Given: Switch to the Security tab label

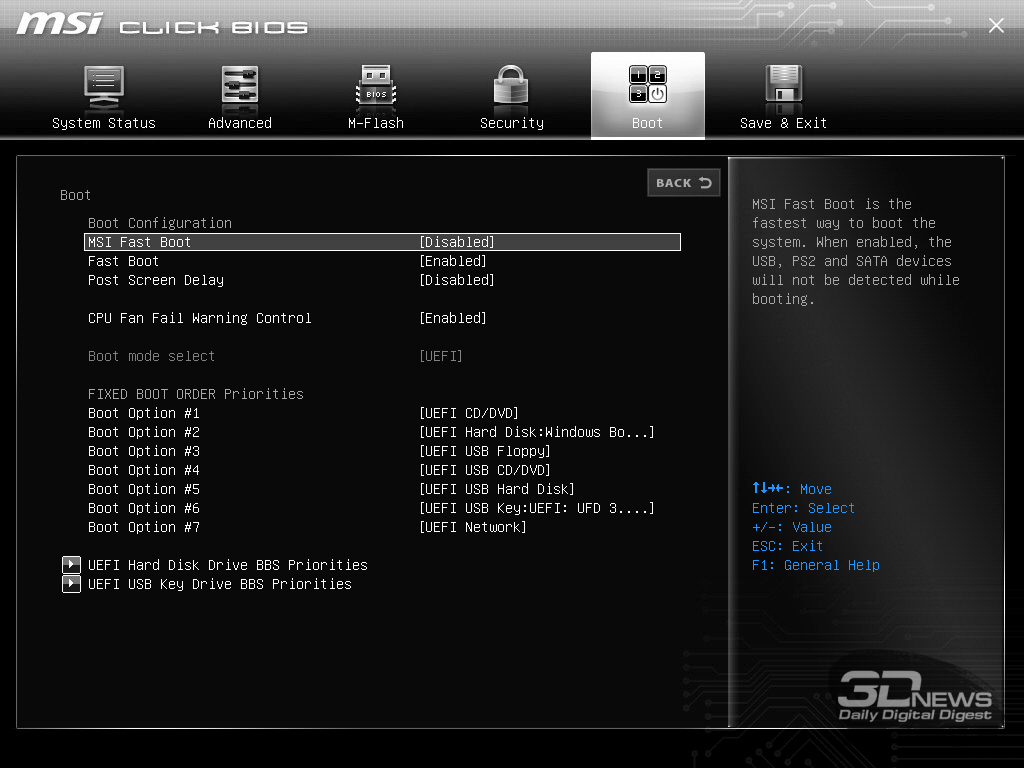Looking at the screenshot, I should tap(511, 123).
